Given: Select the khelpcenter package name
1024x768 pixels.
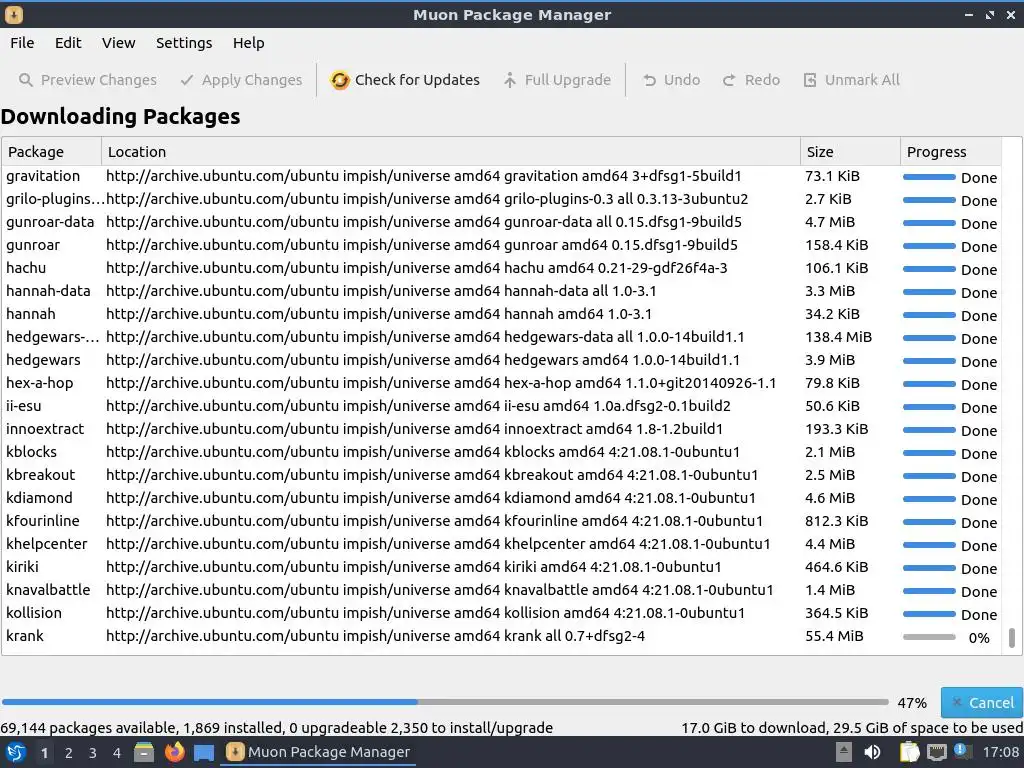Looking at the screenshot, I should coord(46,544).
